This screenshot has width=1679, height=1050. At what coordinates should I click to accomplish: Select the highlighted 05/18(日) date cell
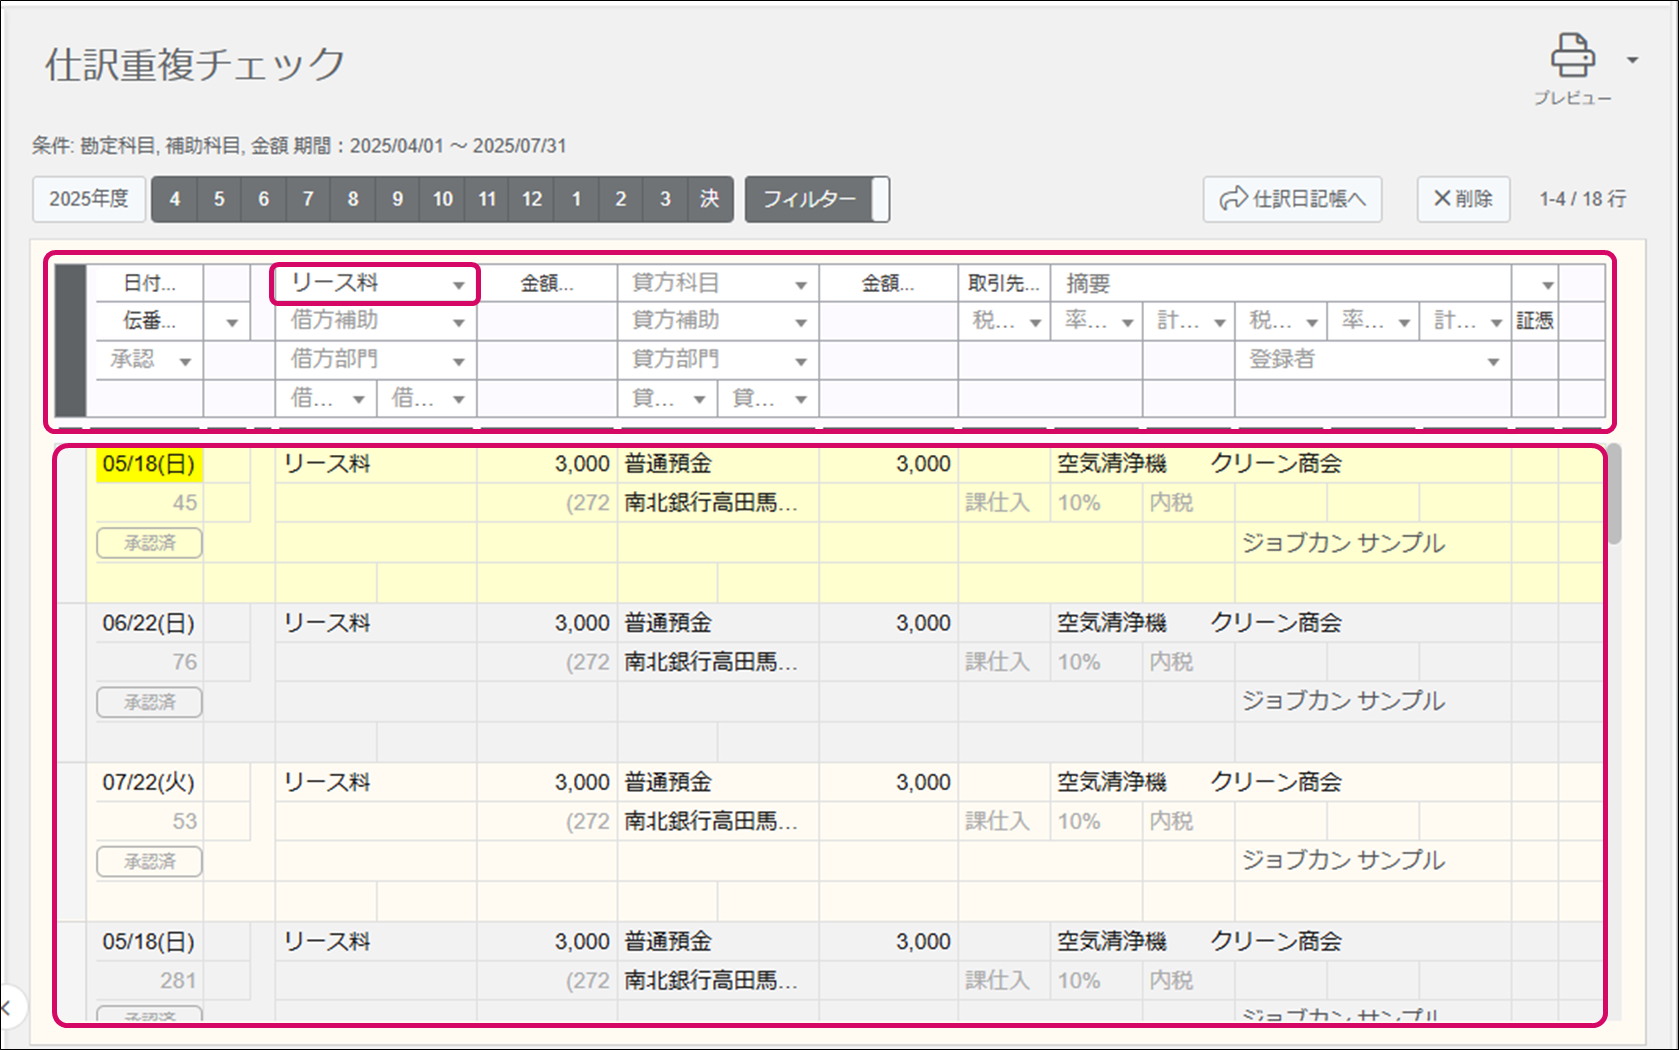tap(149, 464)
